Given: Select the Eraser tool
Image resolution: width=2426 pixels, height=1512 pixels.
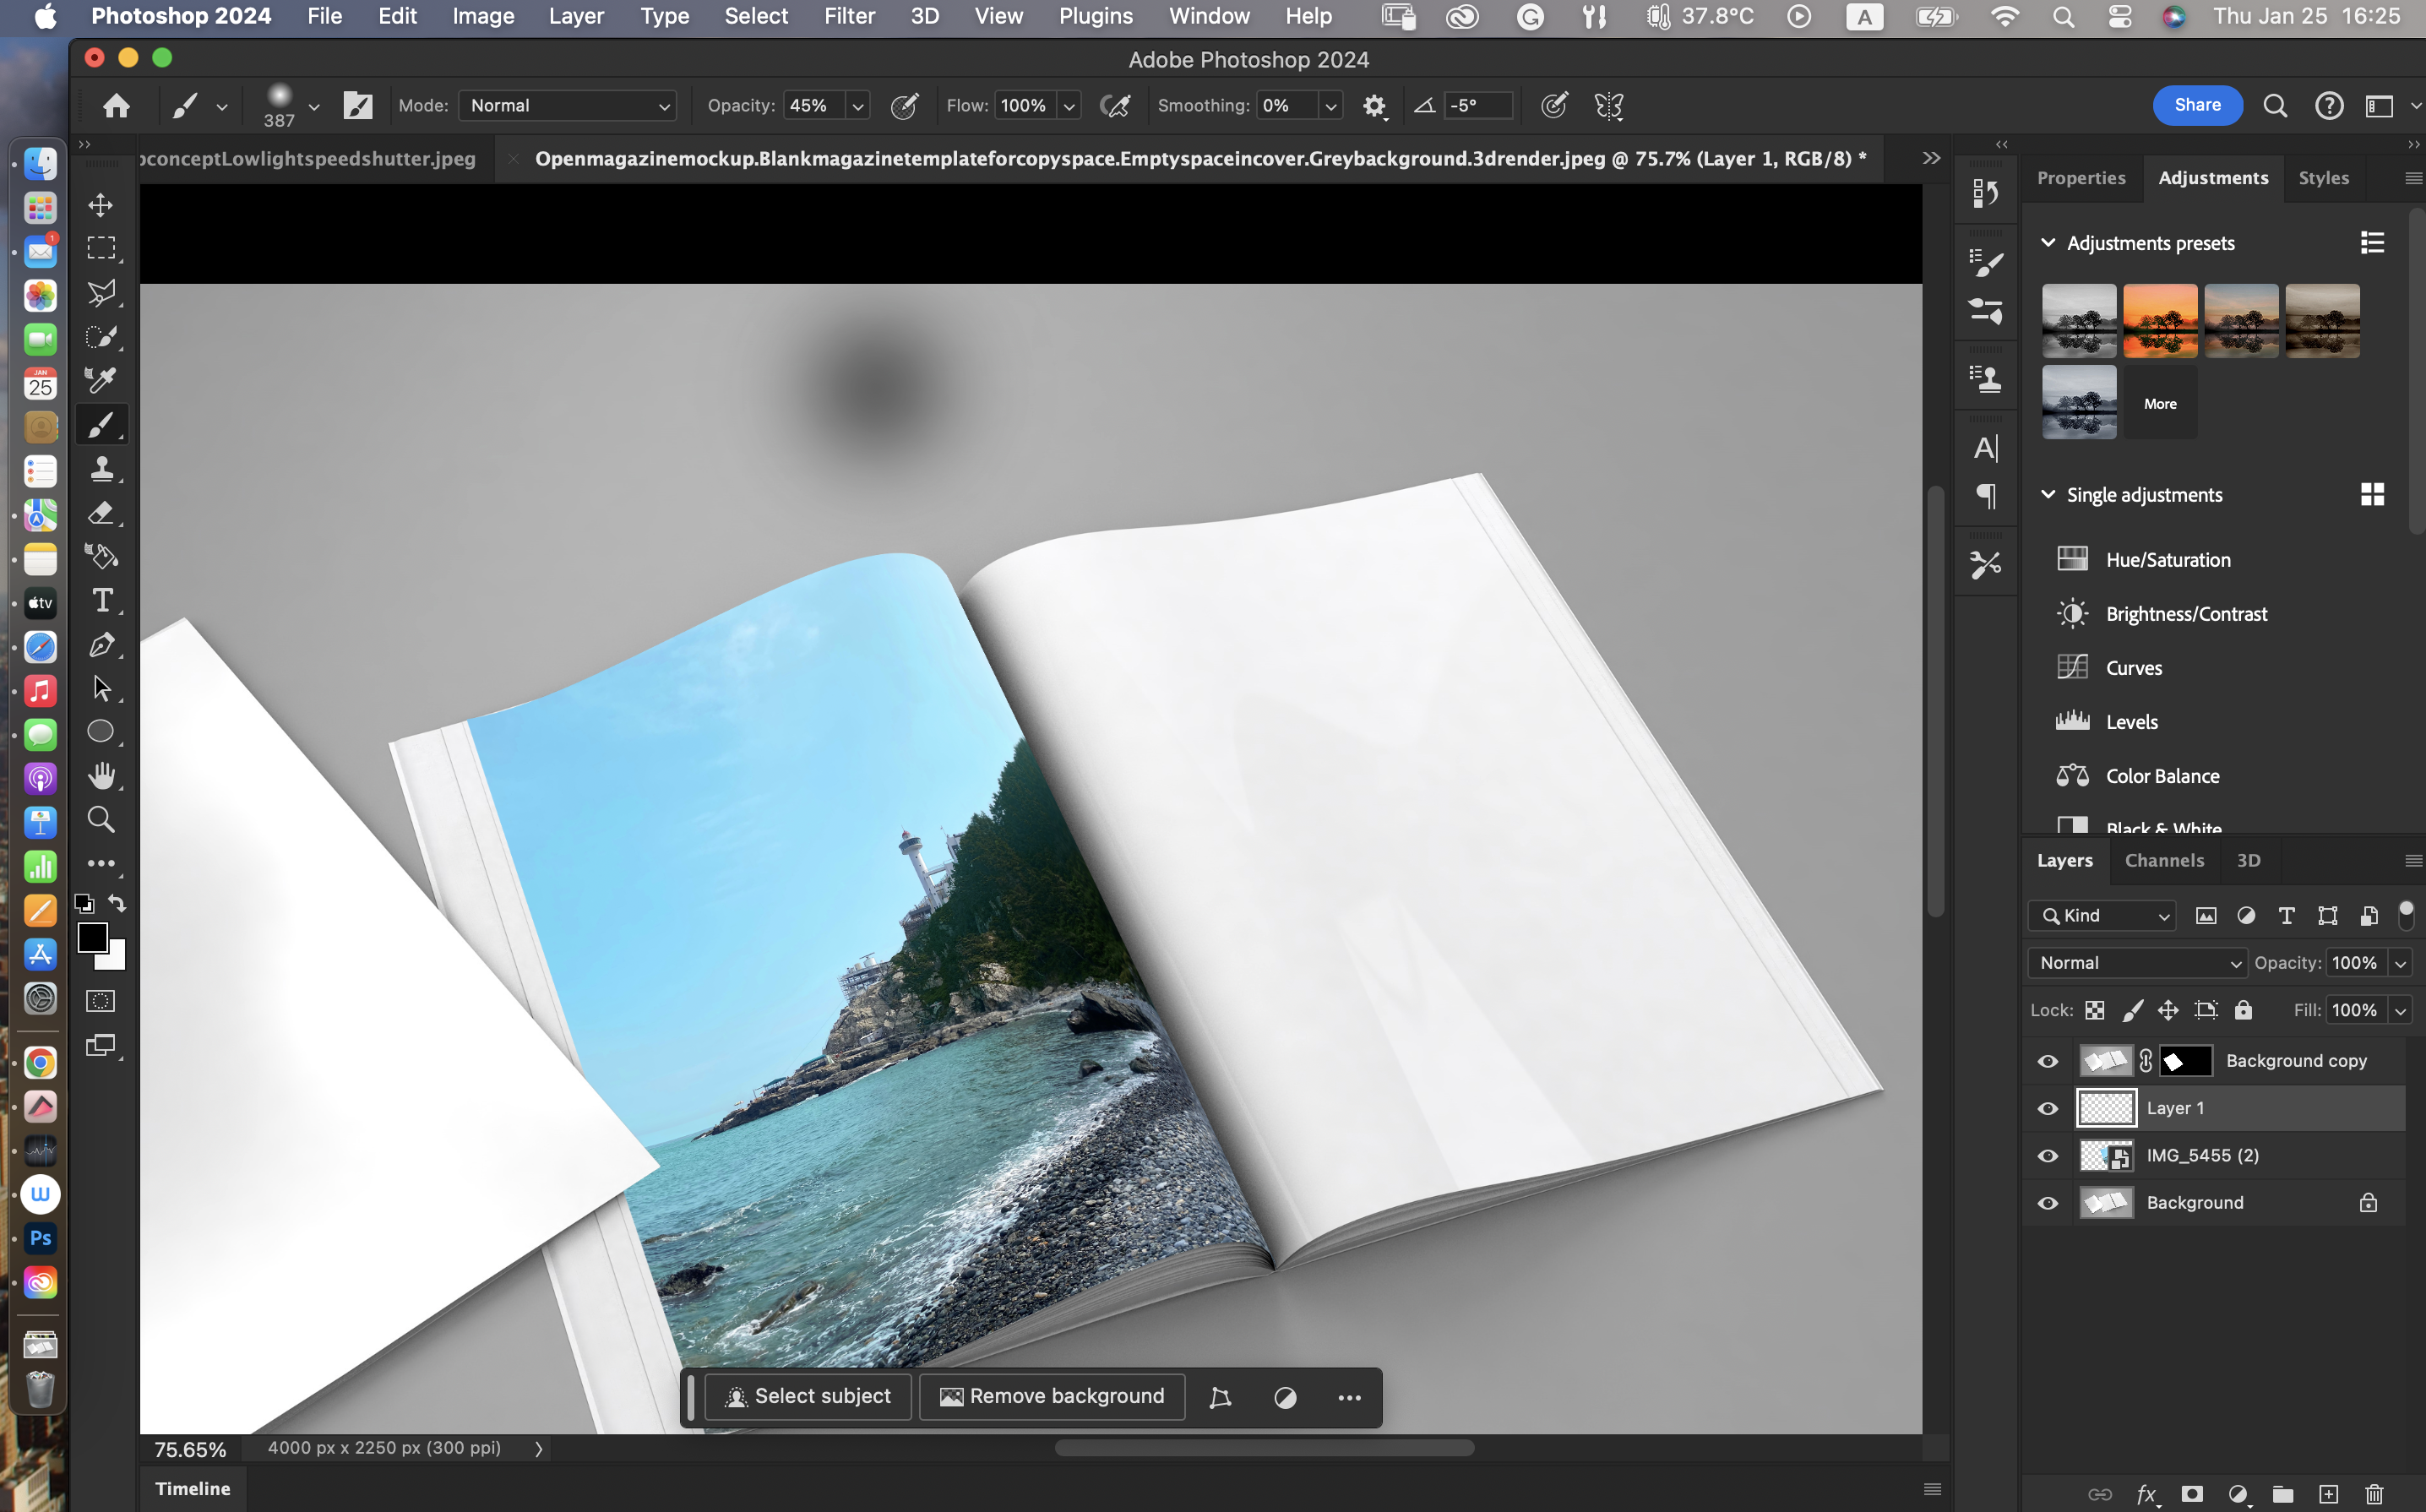Looking at the screenshot, I should (101, 513).
